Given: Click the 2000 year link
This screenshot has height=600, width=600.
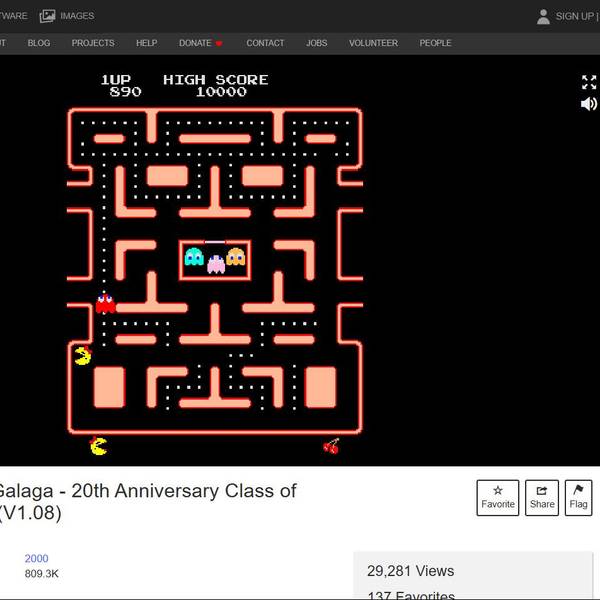Looking at the screenshot, I should coord(36,558).
